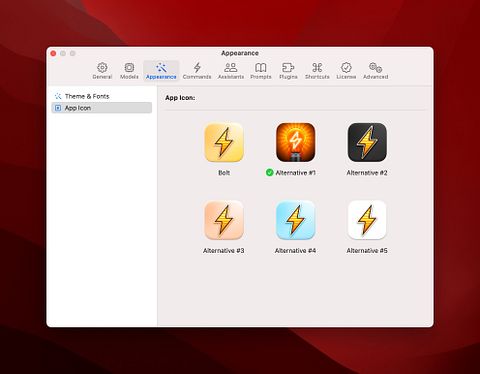480x374 pixels.
Task: Pick the peach Alternative #3 icon
Action: [224, 220]
